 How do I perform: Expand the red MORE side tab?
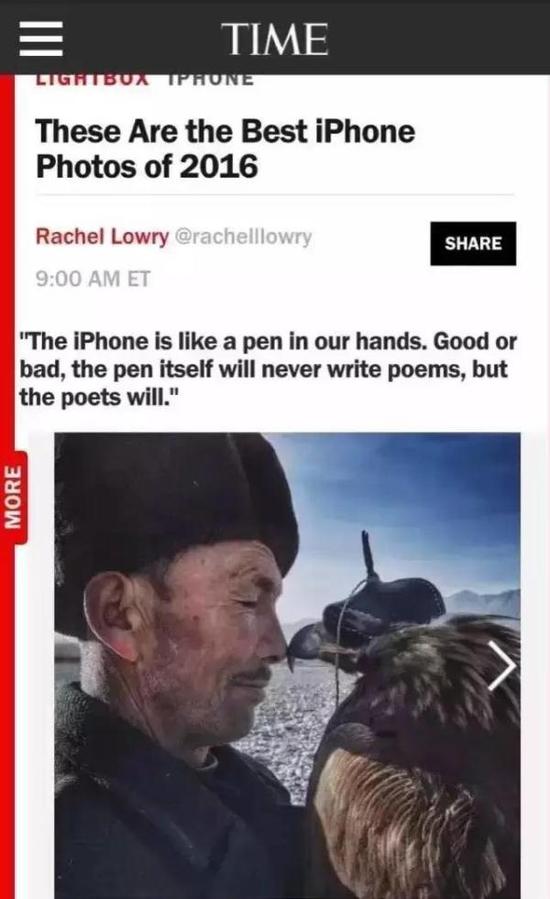(x=13, y=498)
